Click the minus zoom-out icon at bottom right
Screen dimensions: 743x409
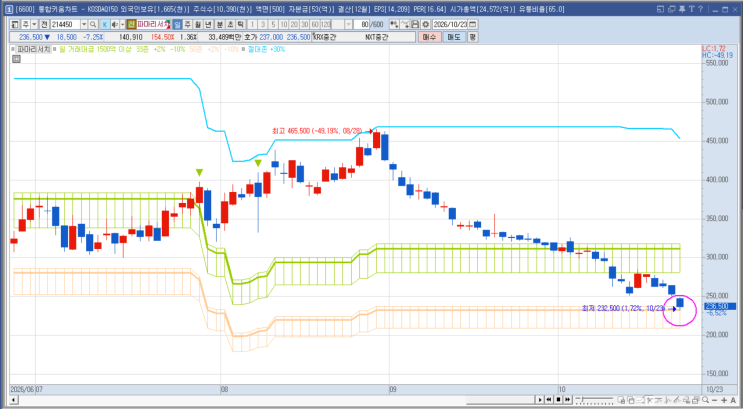[714, 400]
